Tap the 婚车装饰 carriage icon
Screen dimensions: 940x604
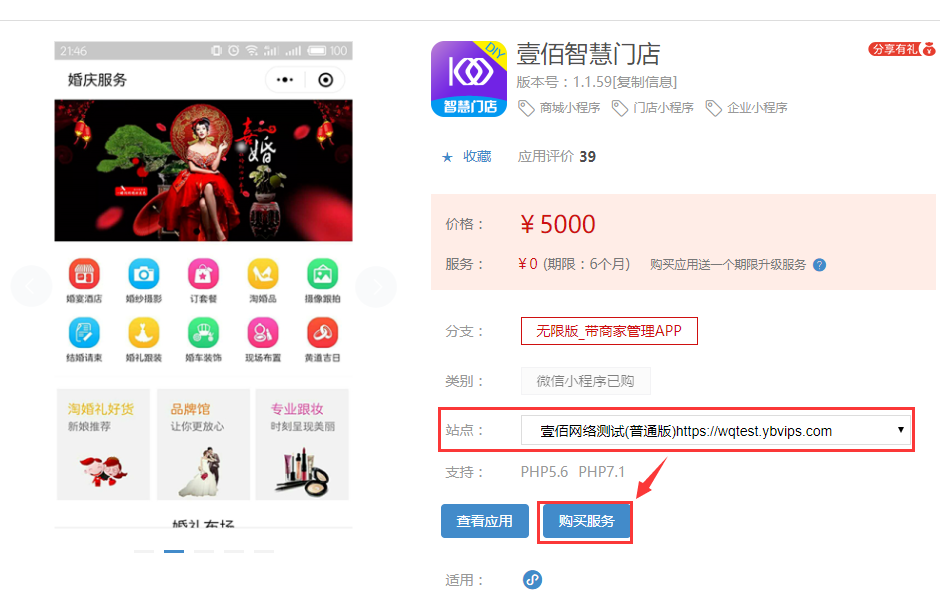[x=203, y=333]
